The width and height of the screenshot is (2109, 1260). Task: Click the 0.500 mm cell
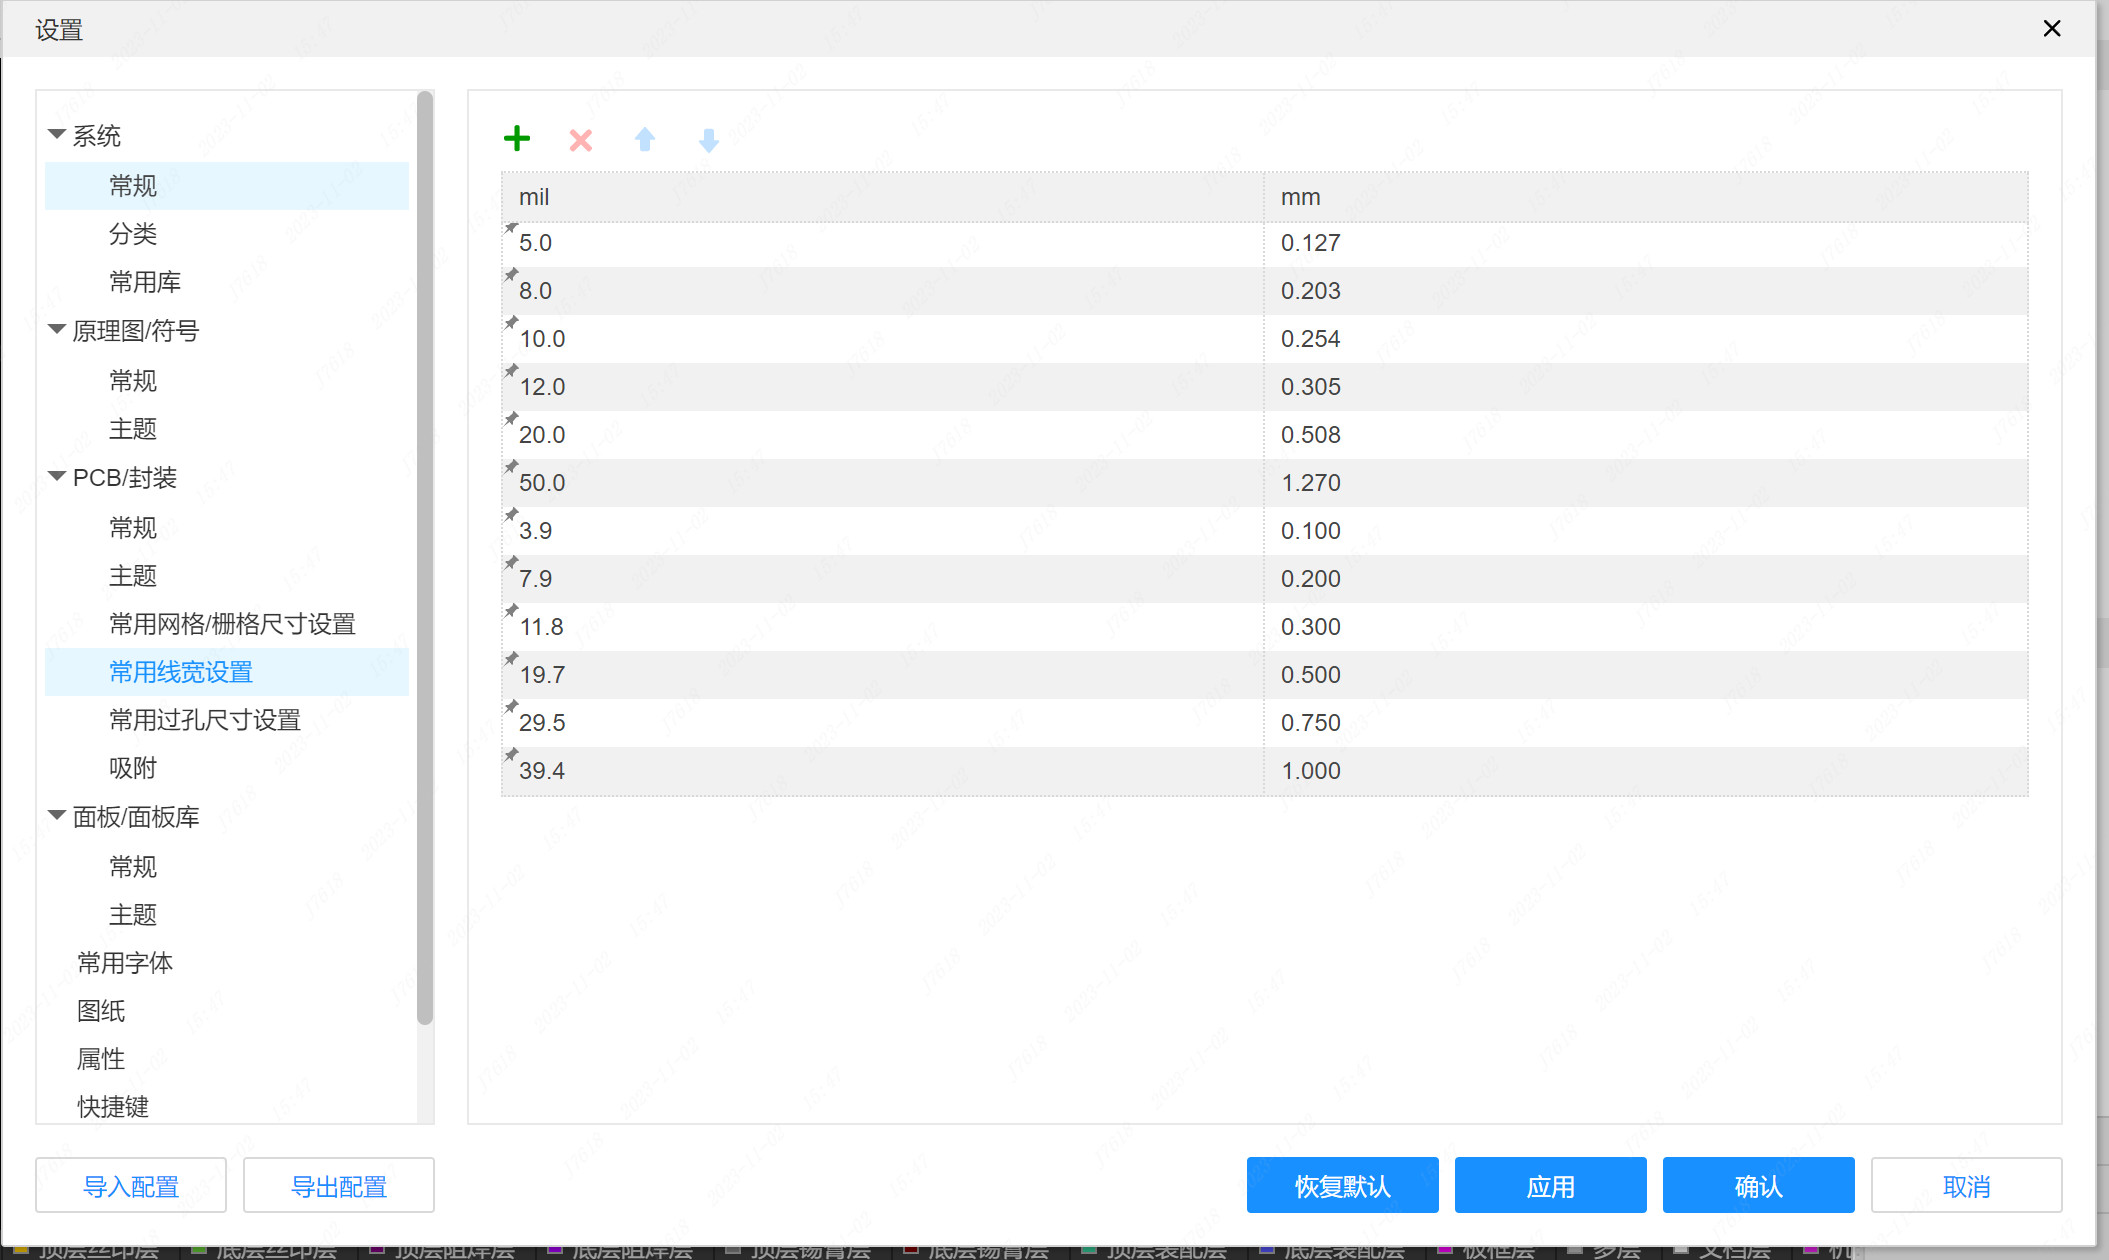(x=1646, y=675)
